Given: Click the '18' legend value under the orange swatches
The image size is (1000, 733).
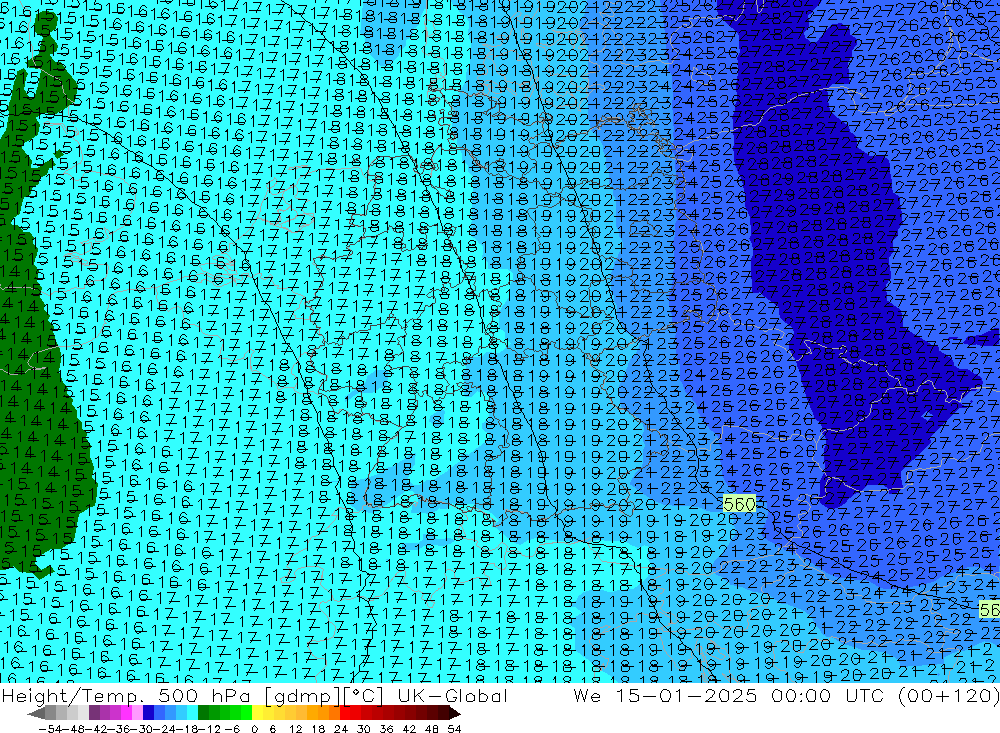Looking at the screenshot, I should 318,729.
